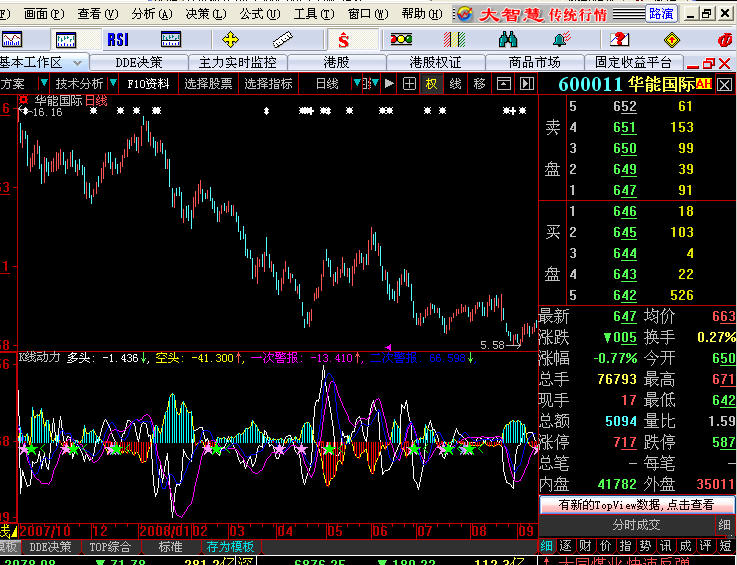Close the 600011 quote panel with X box
737x565 pixels.
click(724, 85)
